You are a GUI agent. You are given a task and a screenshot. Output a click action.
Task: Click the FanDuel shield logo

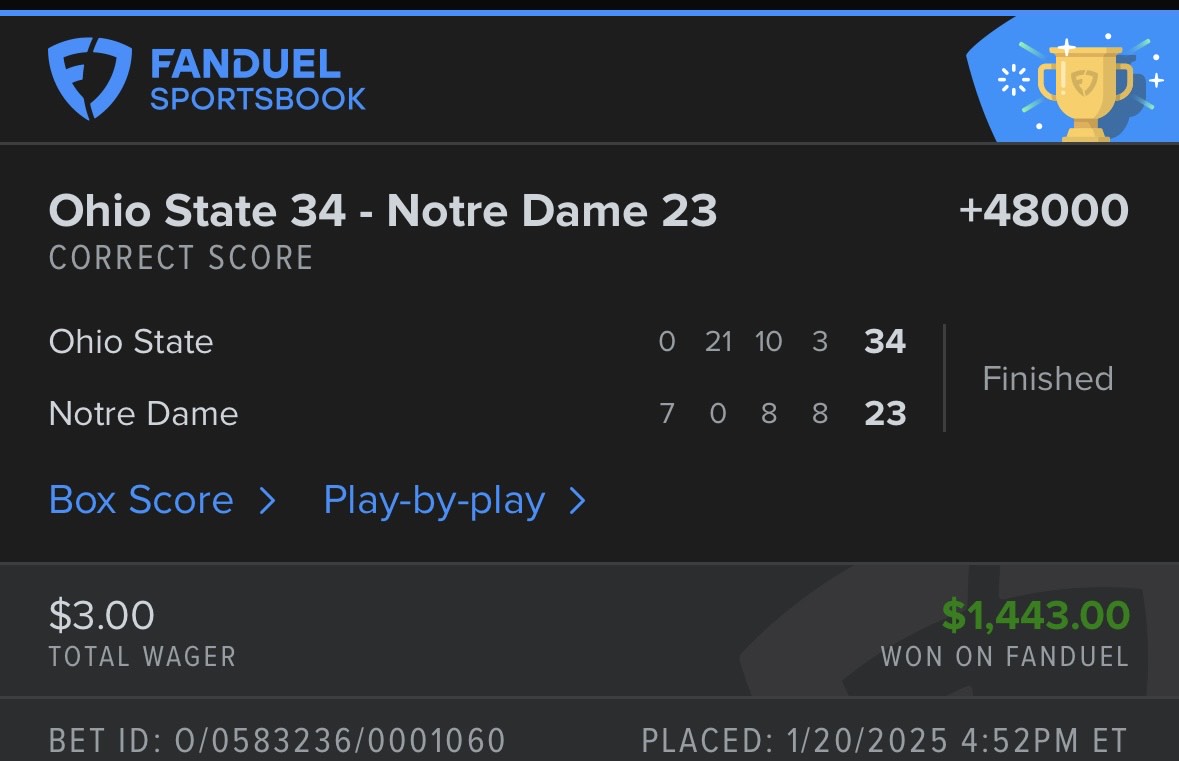click(x=89, y=79)
